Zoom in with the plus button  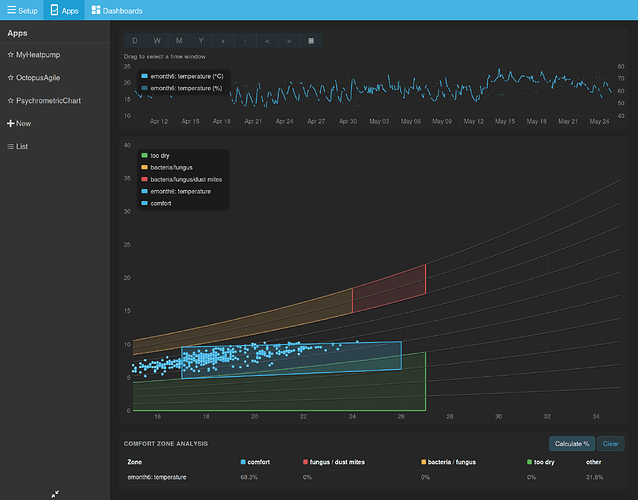[x=223, y=41]
